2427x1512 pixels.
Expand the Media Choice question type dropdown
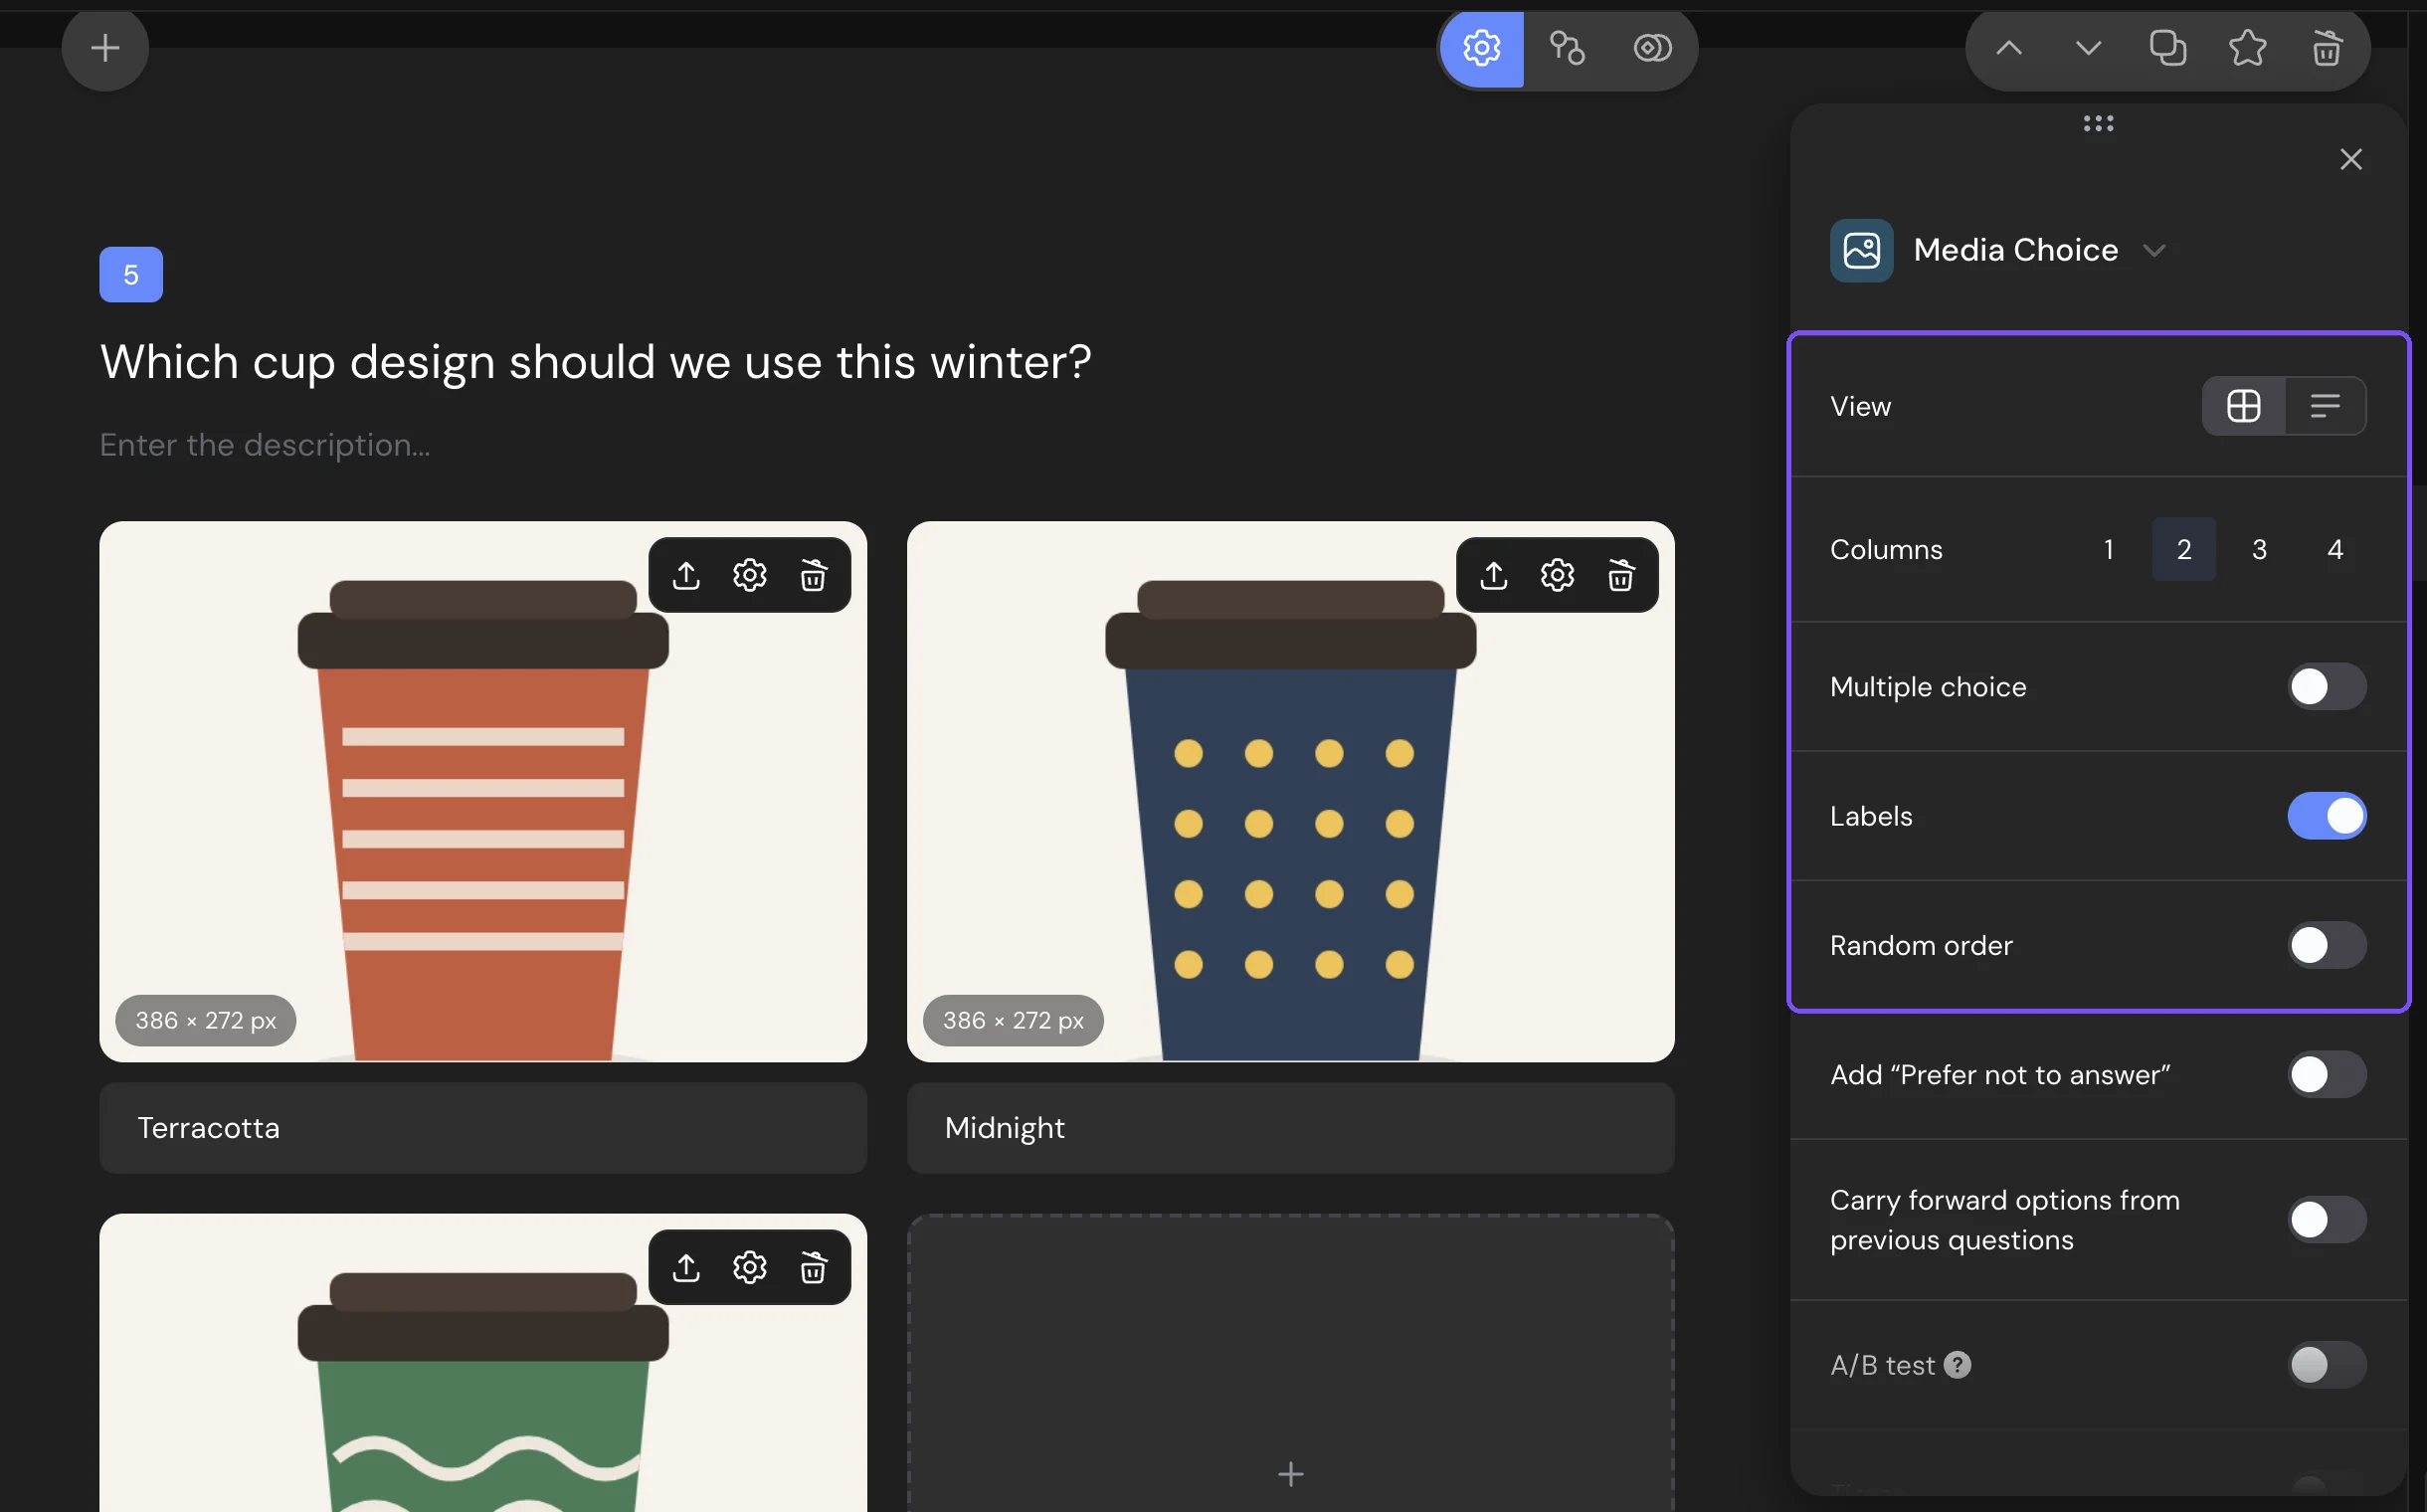tap(2154, 250)
